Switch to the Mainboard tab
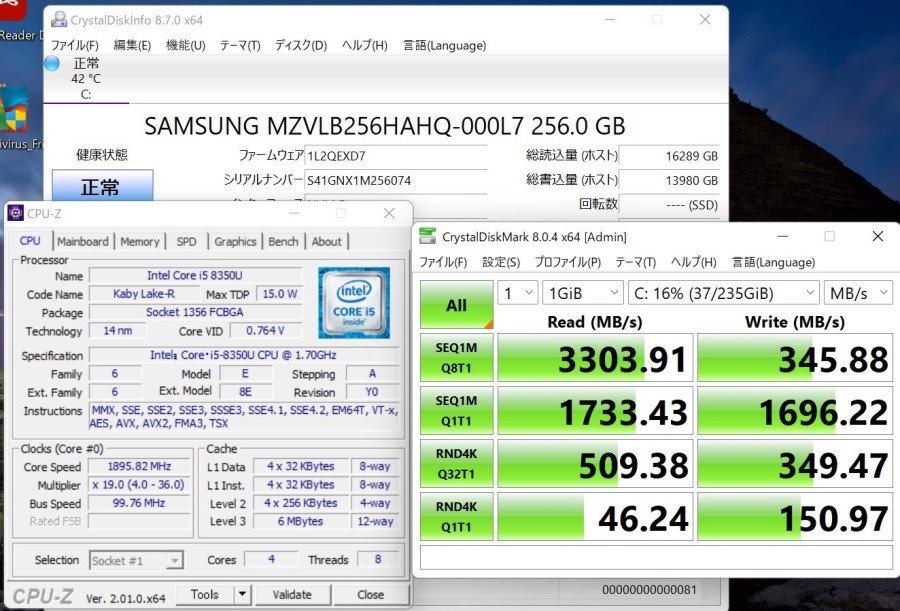 (83, 242)
